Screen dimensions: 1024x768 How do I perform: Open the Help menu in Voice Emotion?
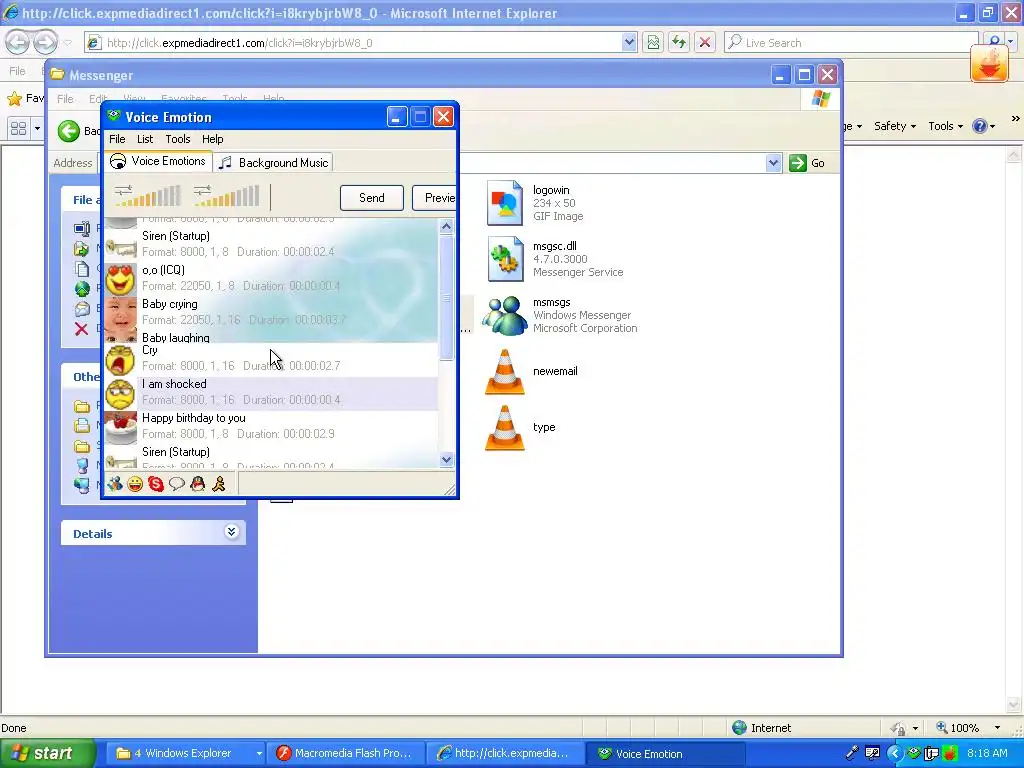coord(212,139)
